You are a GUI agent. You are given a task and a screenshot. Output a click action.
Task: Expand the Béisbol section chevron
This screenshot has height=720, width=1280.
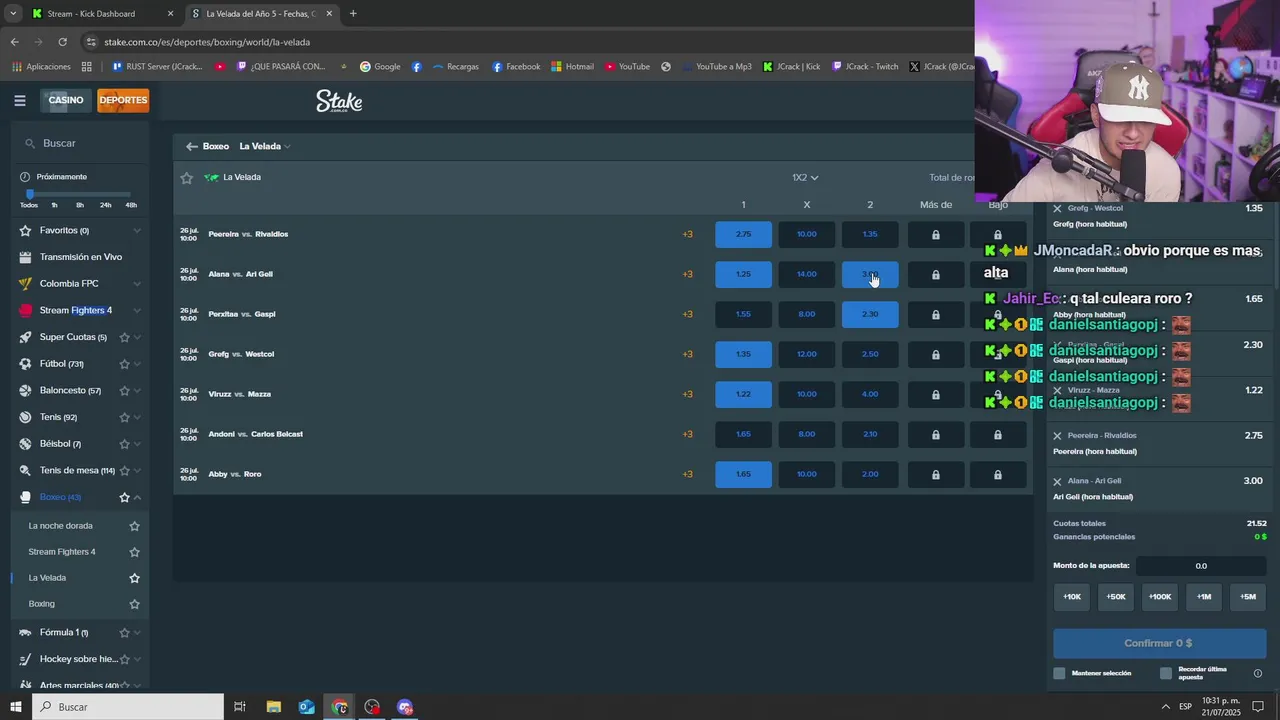[x=137, y=444]
